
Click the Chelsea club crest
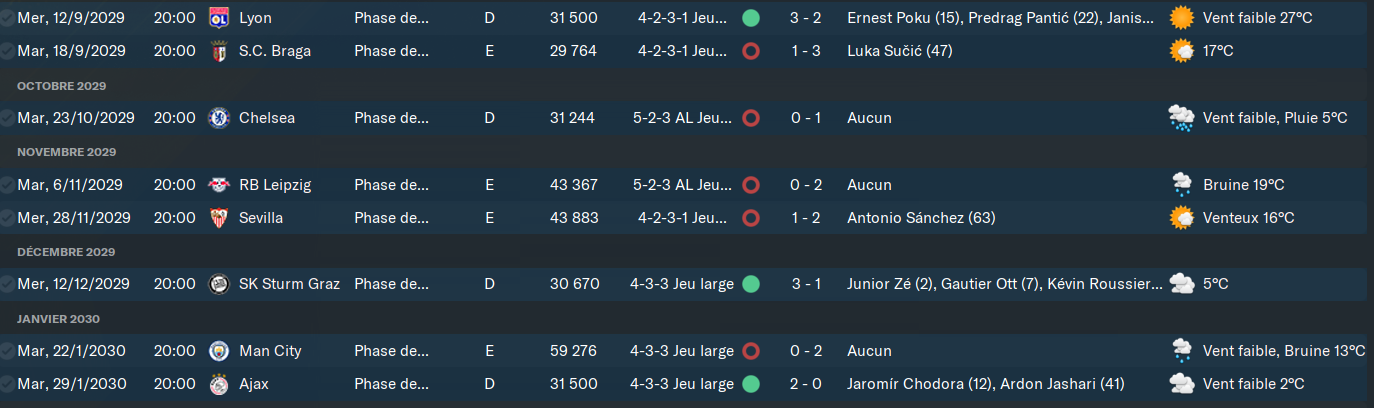click(219, 118)
